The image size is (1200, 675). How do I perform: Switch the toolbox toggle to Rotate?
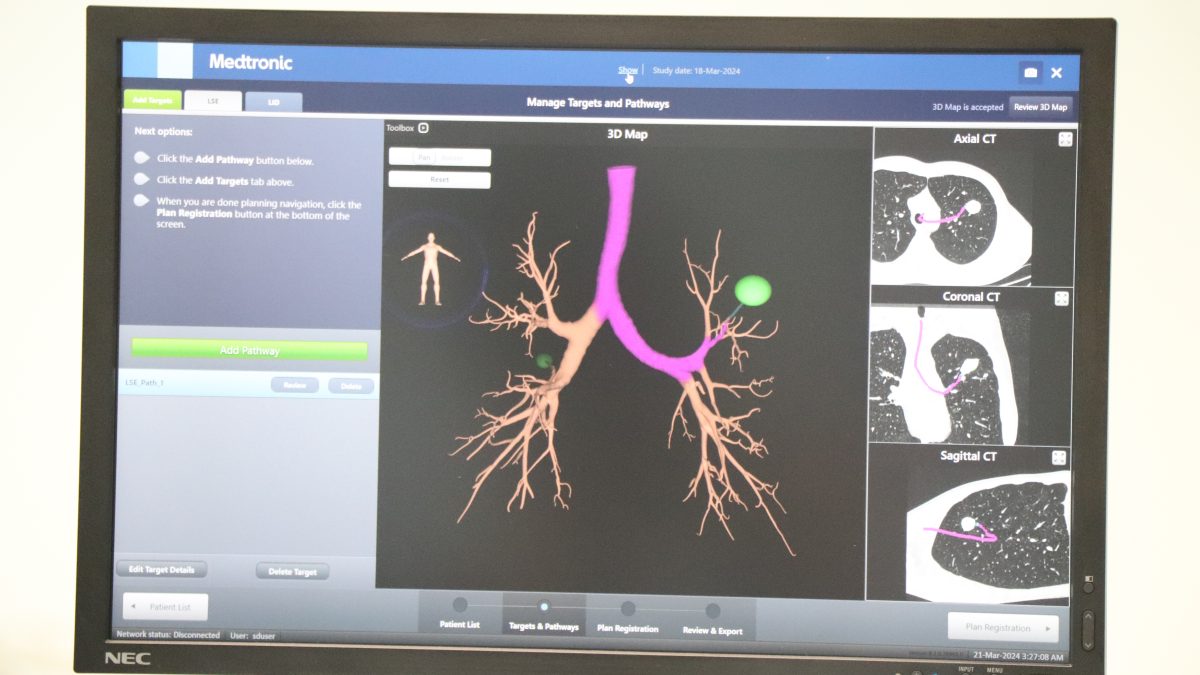tap(454, 158)
